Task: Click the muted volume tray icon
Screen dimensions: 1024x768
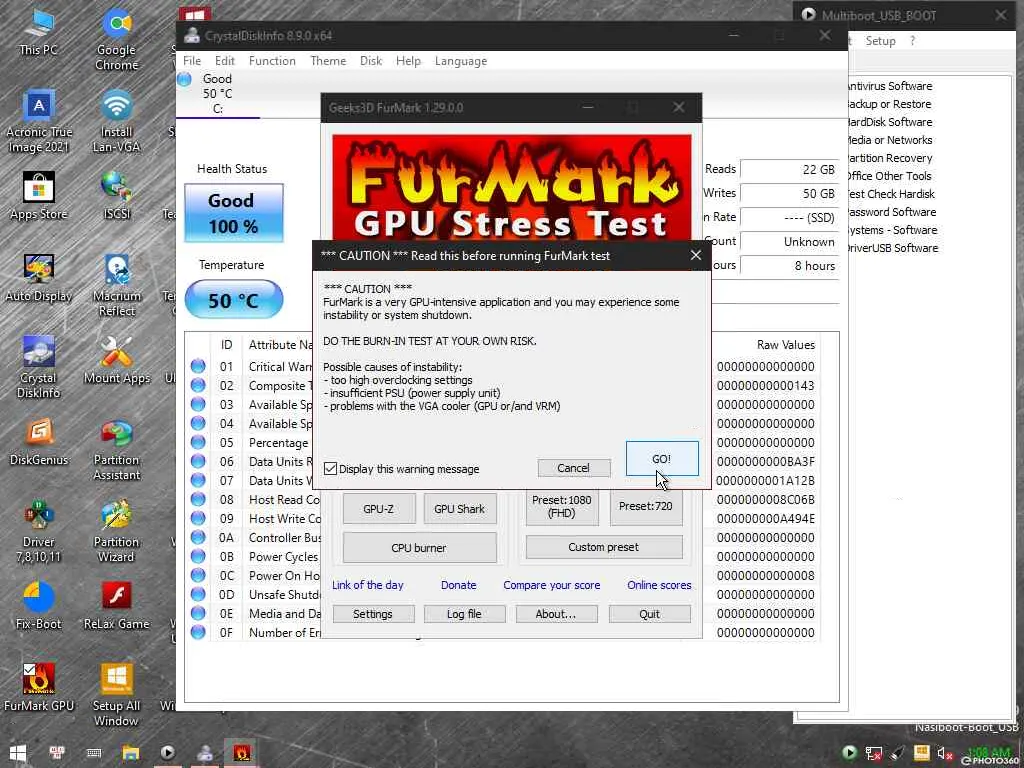Action: coord(945,754)
